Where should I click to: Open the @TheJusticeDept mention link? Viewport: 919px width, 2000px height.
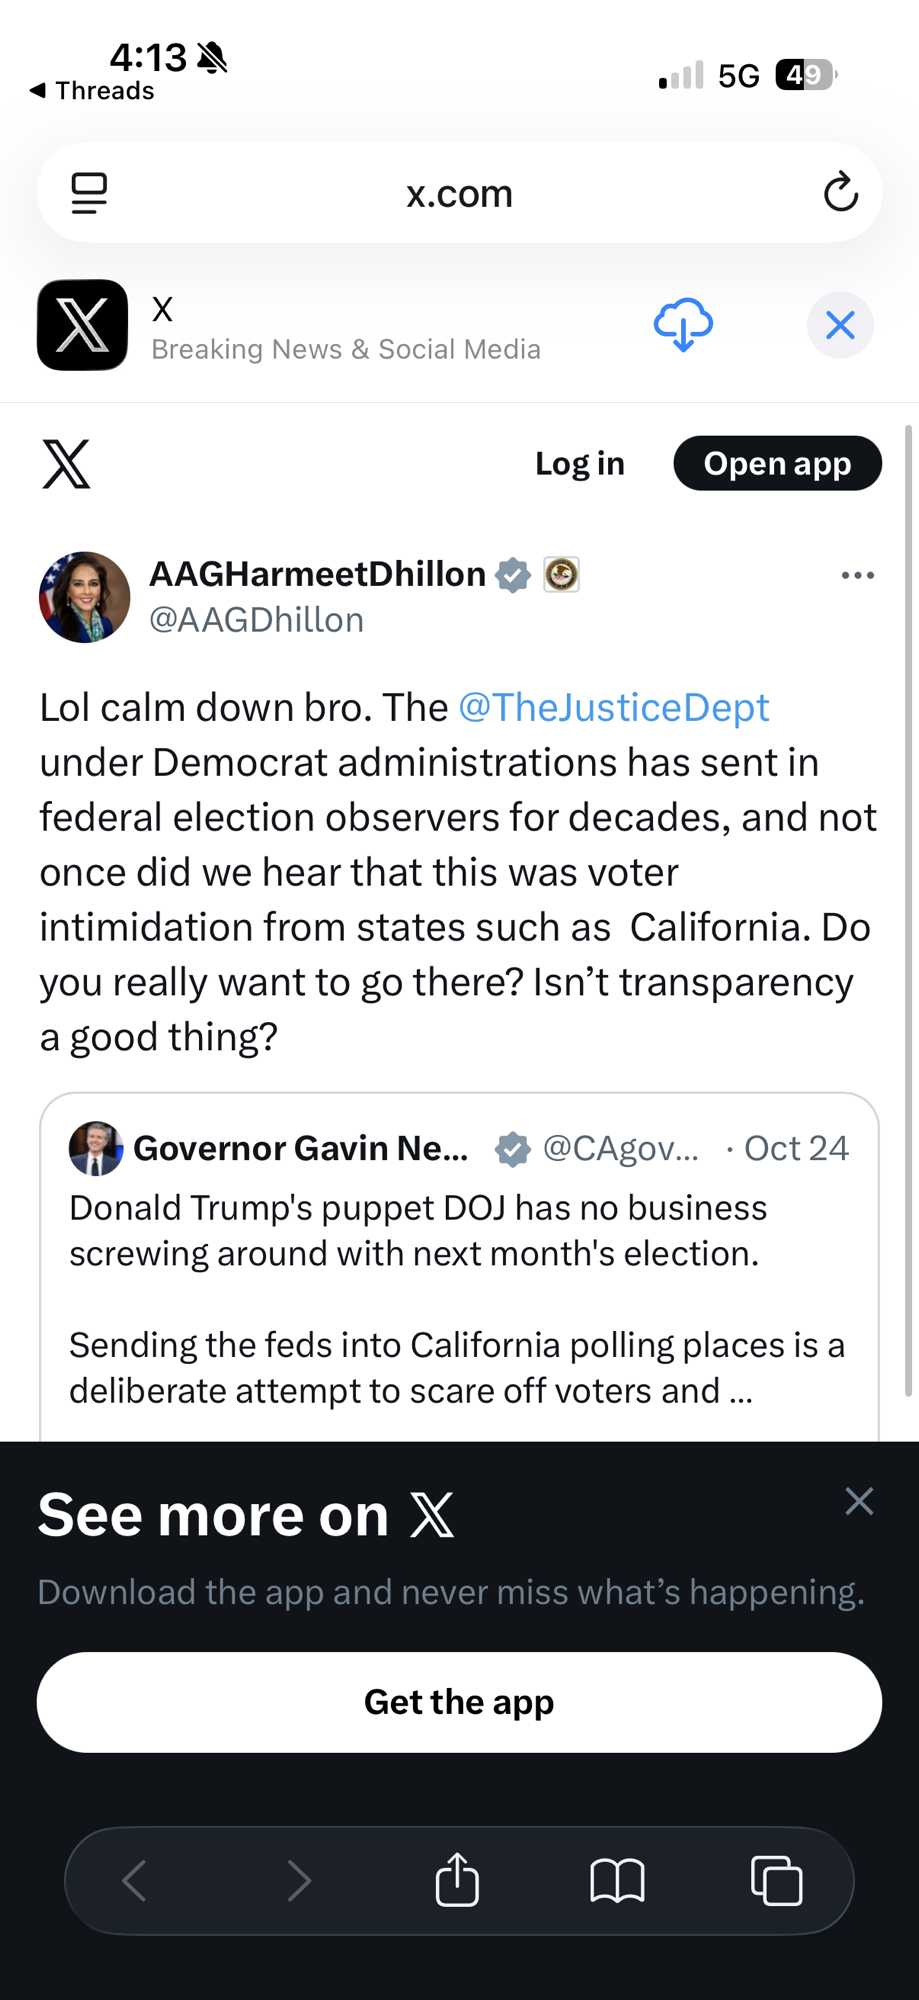pyautogui.click(x=613, y=707)
